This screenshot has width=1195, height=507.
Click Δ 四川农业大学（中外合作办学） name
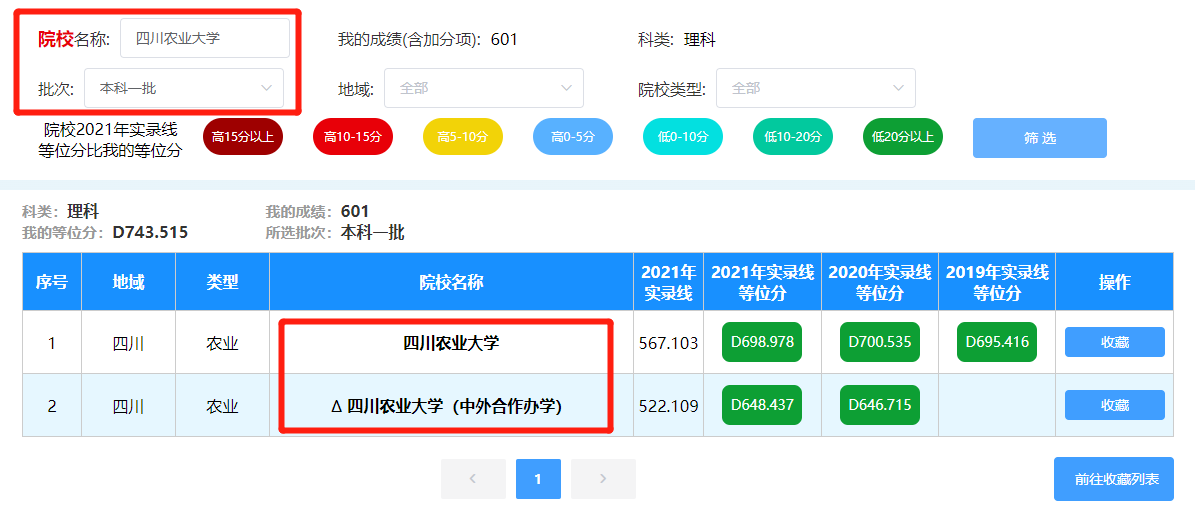[447, 407]
